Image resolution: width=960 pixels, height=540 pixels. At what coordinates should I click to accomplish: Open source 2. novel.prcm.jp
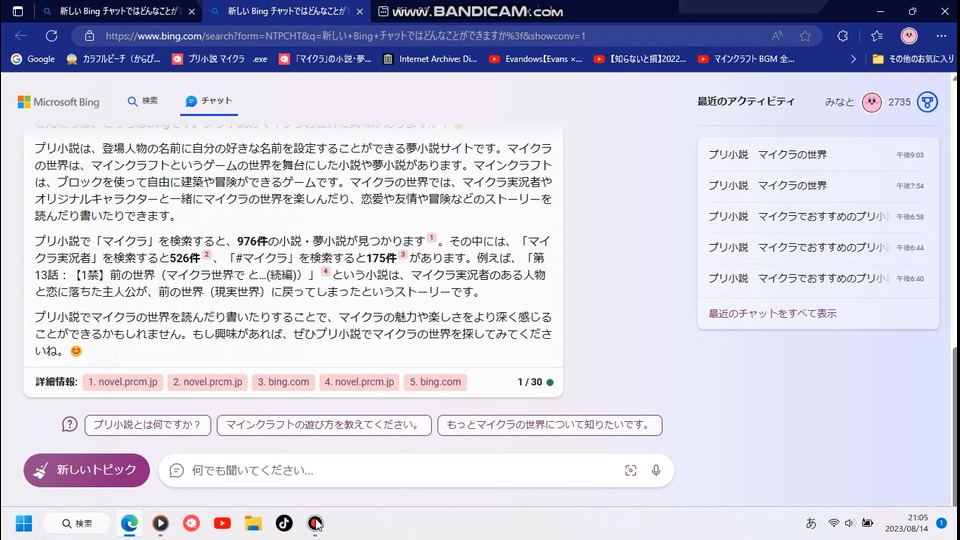point(208,382)
